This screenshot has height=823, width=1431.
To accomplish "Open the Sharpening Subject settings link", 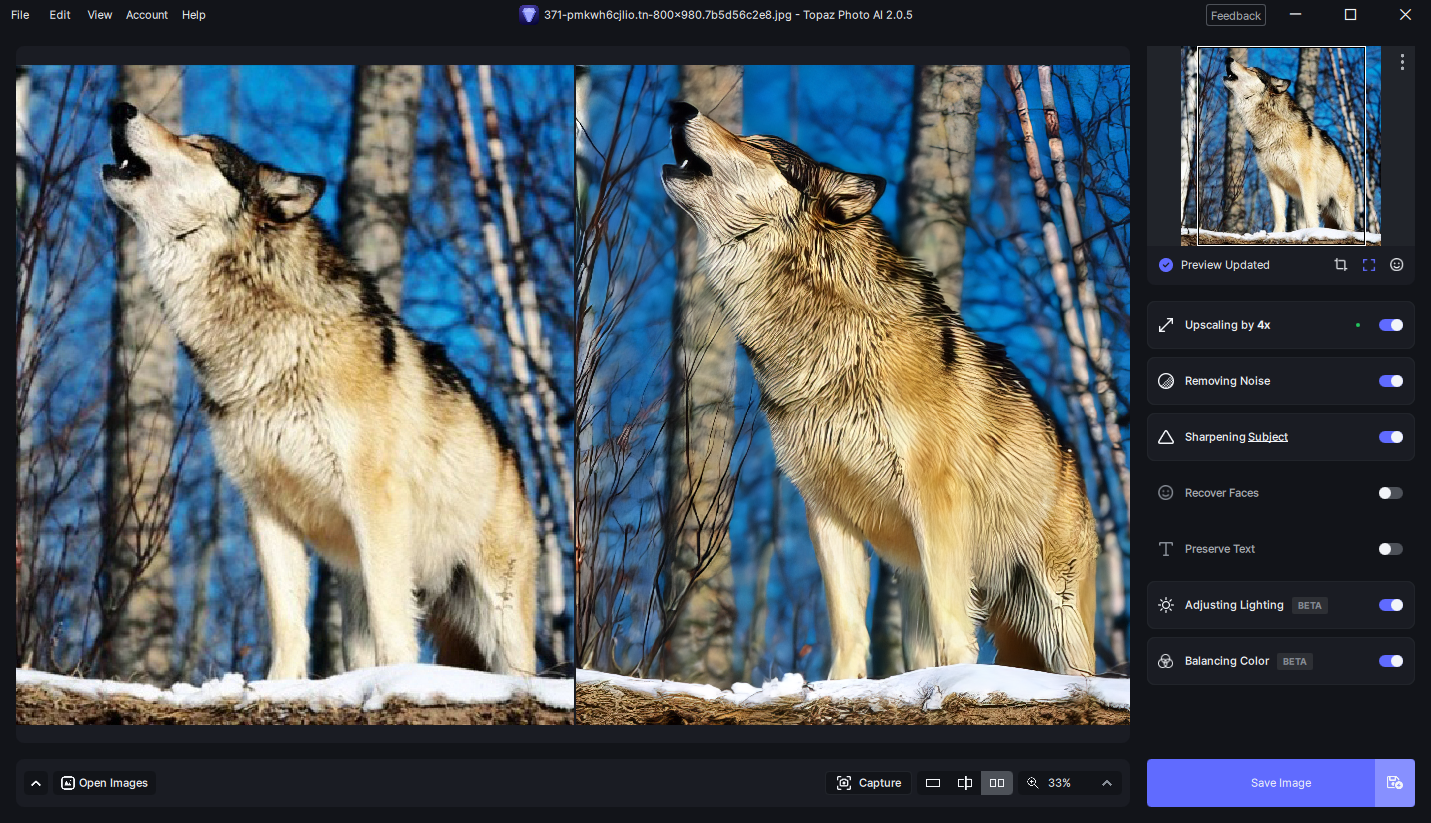I will (1269, 437).
